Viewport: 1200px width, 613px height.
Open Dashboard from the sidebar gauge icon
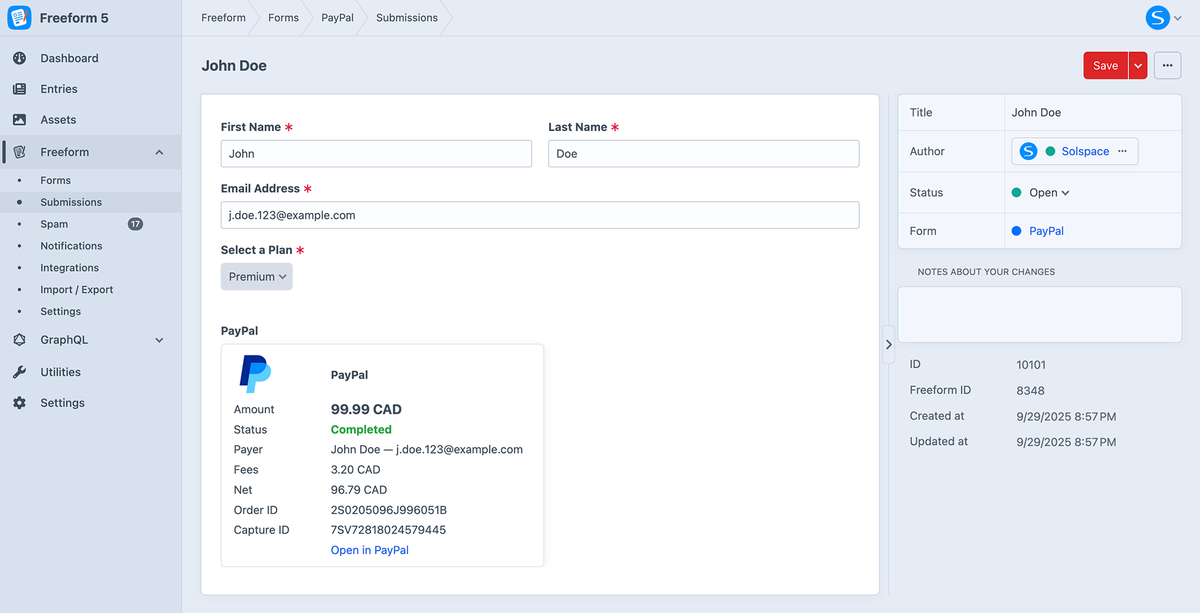click(x=19, y=58)
